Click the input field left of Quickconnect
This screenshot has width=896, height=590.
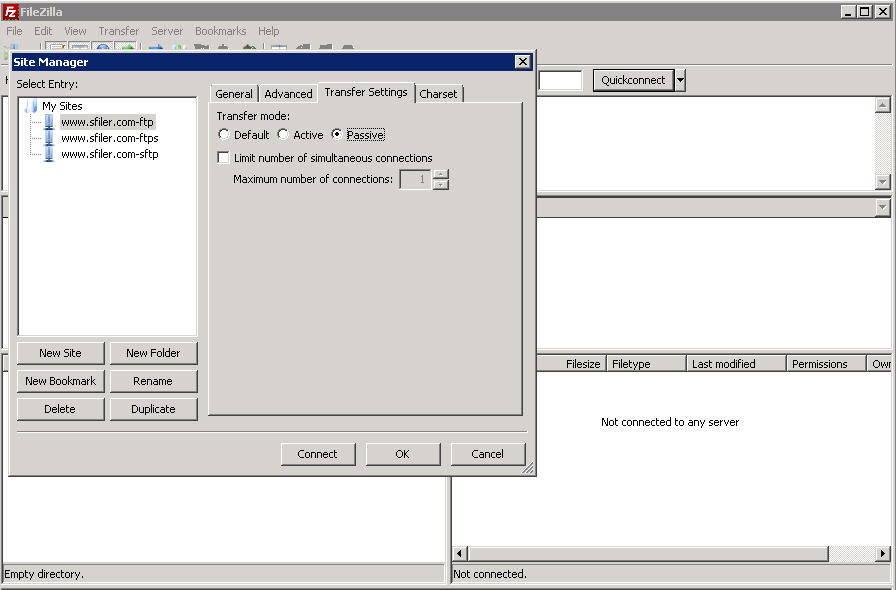click(559, 80)
